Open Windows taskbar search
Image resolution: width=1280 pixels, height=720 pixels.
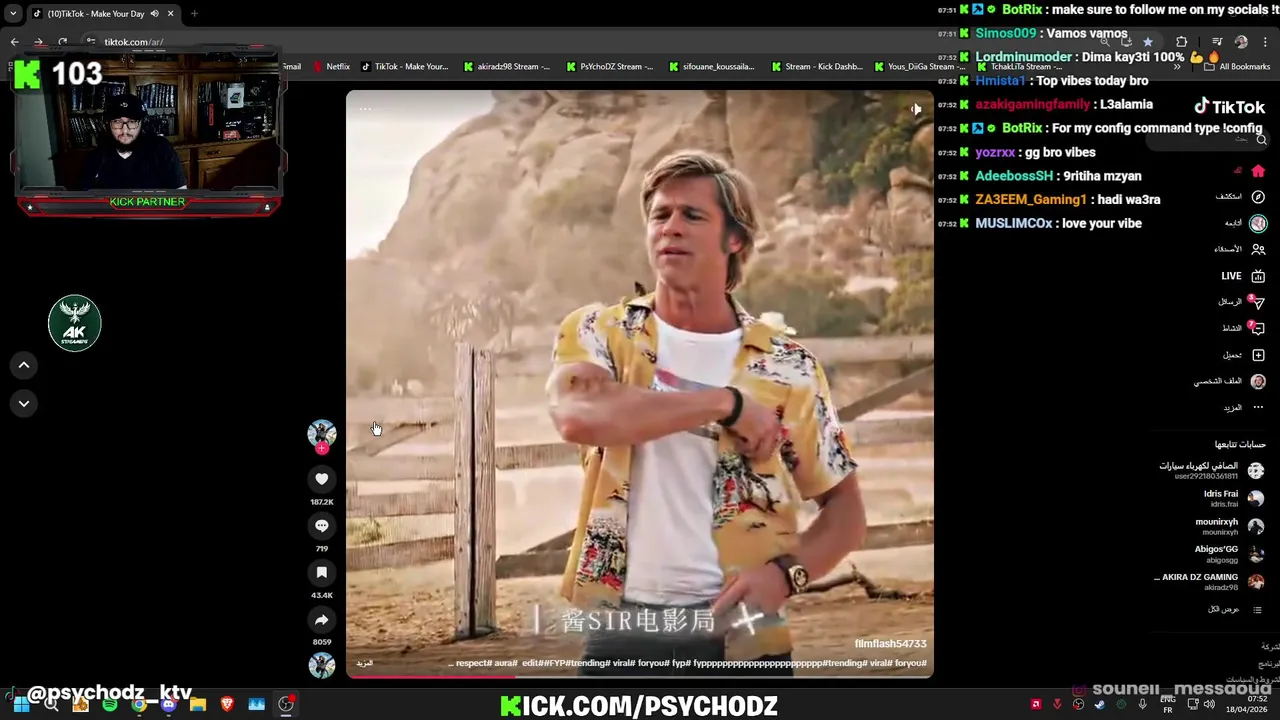tap(51, 705)
